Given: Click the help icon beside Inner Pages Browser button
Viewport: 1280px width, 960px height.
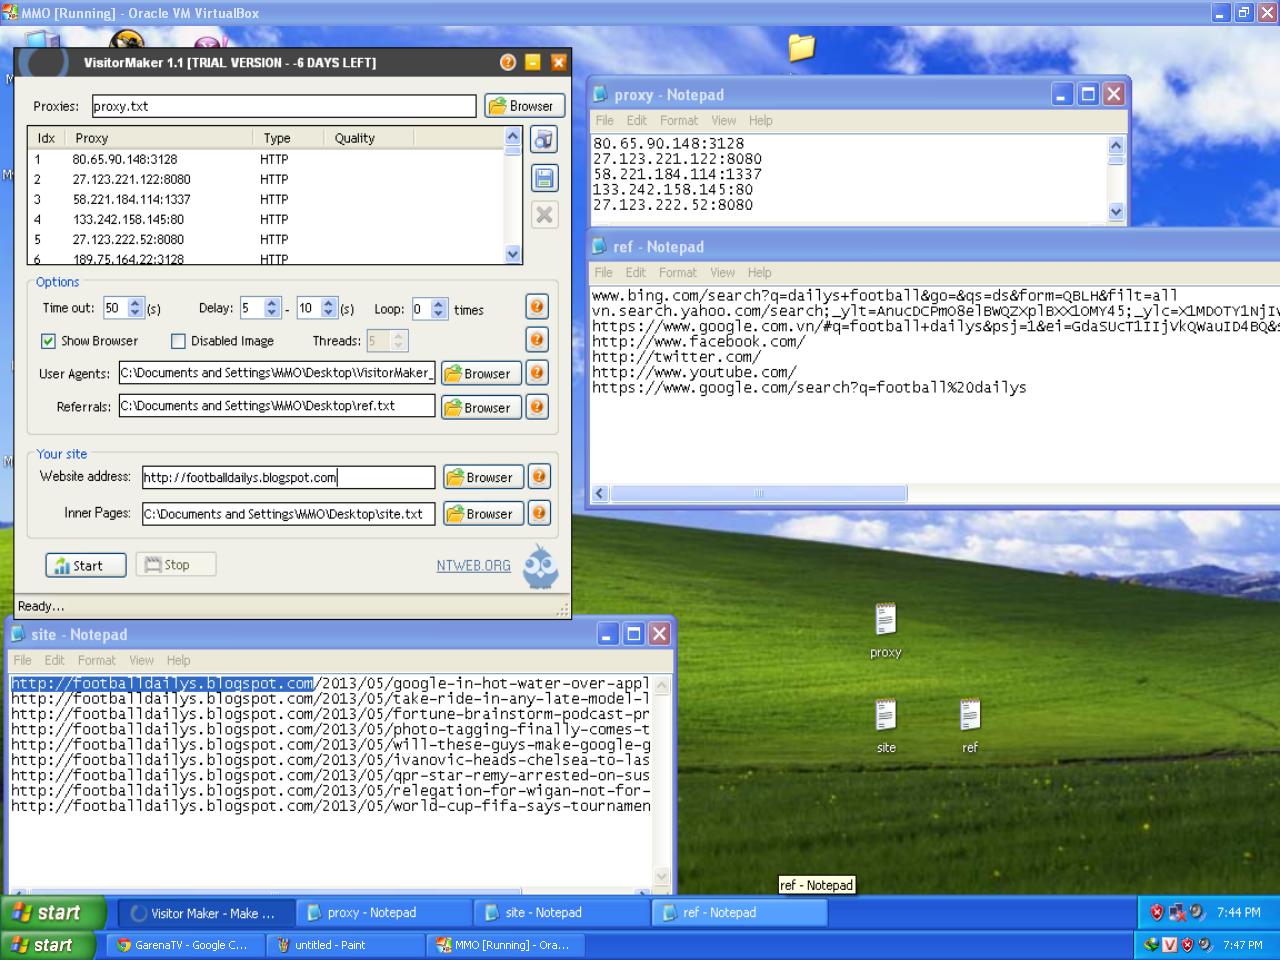Looking at the screenshot, I should [x=539, y=513].
